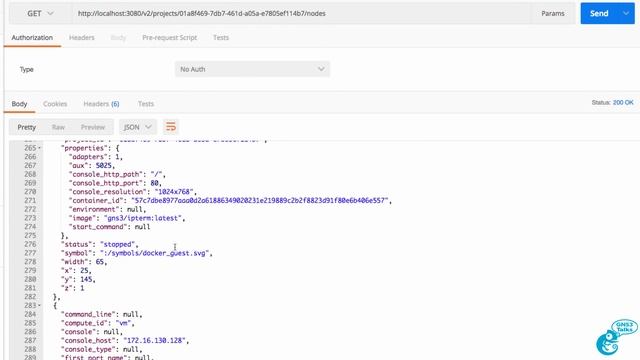Viewport: 640px width, 360px height.
Task: Open the JSON format dropdown
Action: pyautogui.click(x=138, y=127)
